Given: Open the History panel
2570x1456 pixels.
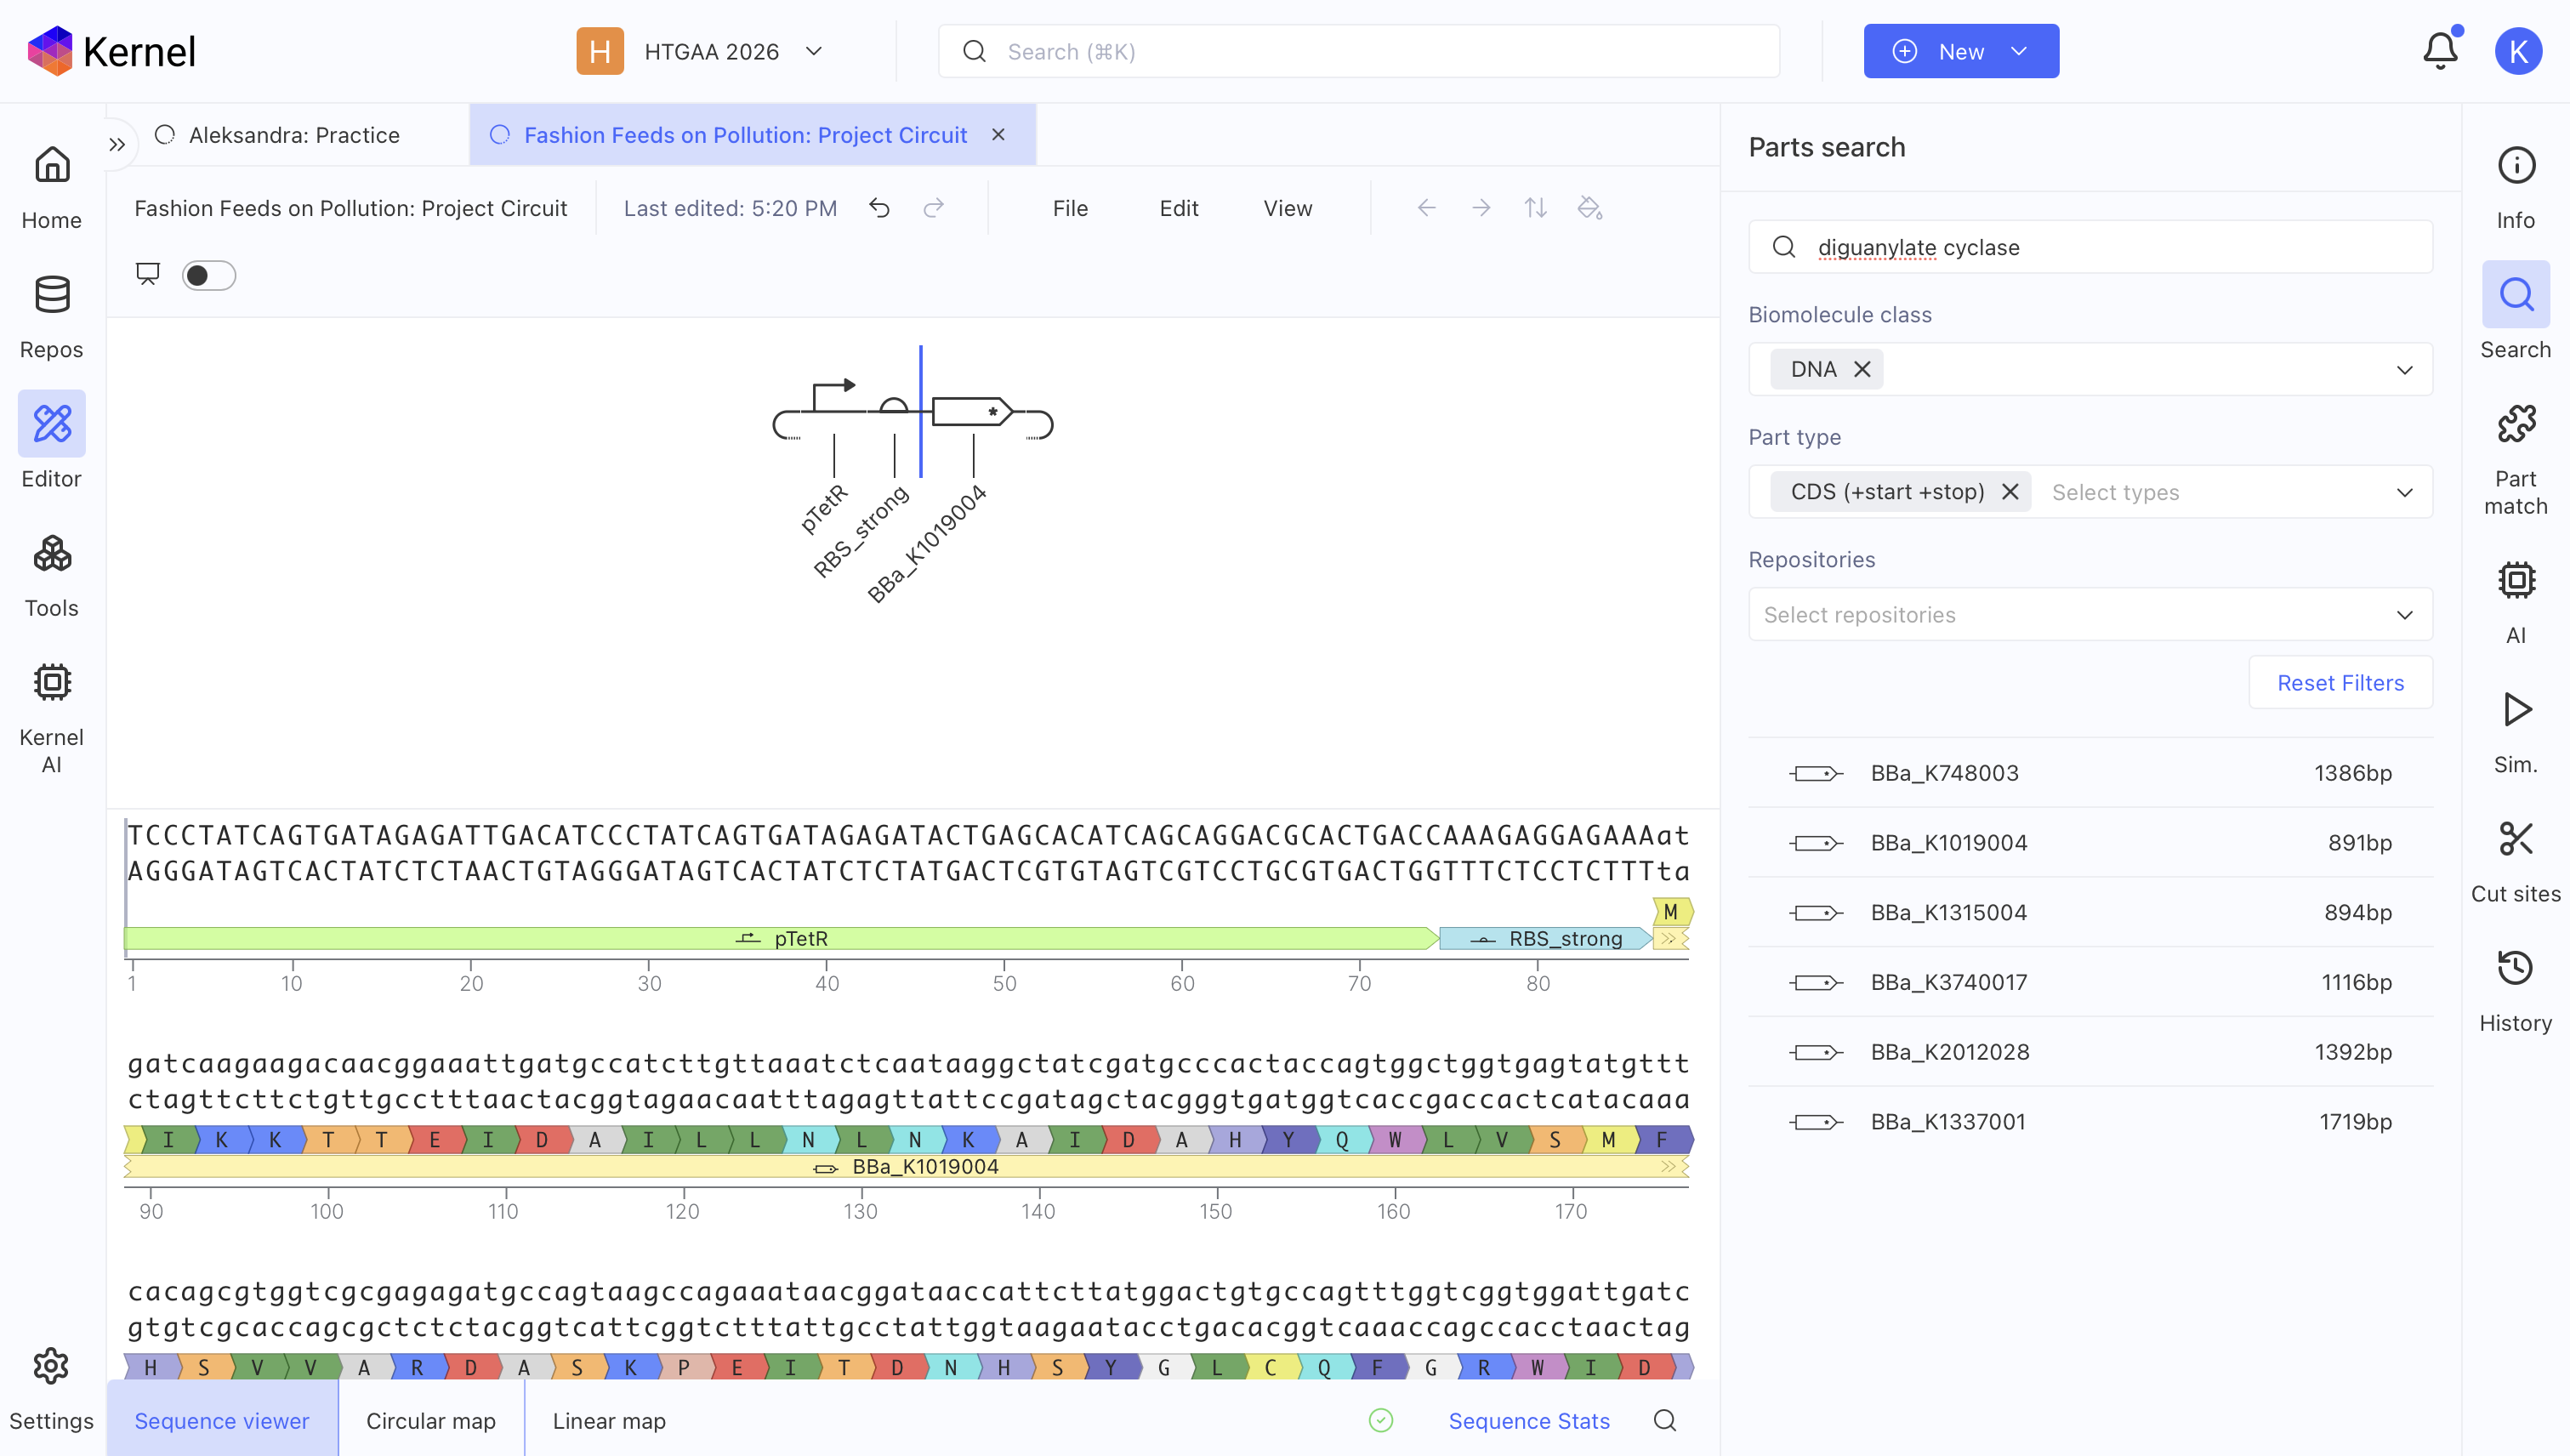Looking at the screenshot, I should (2515, 991).
